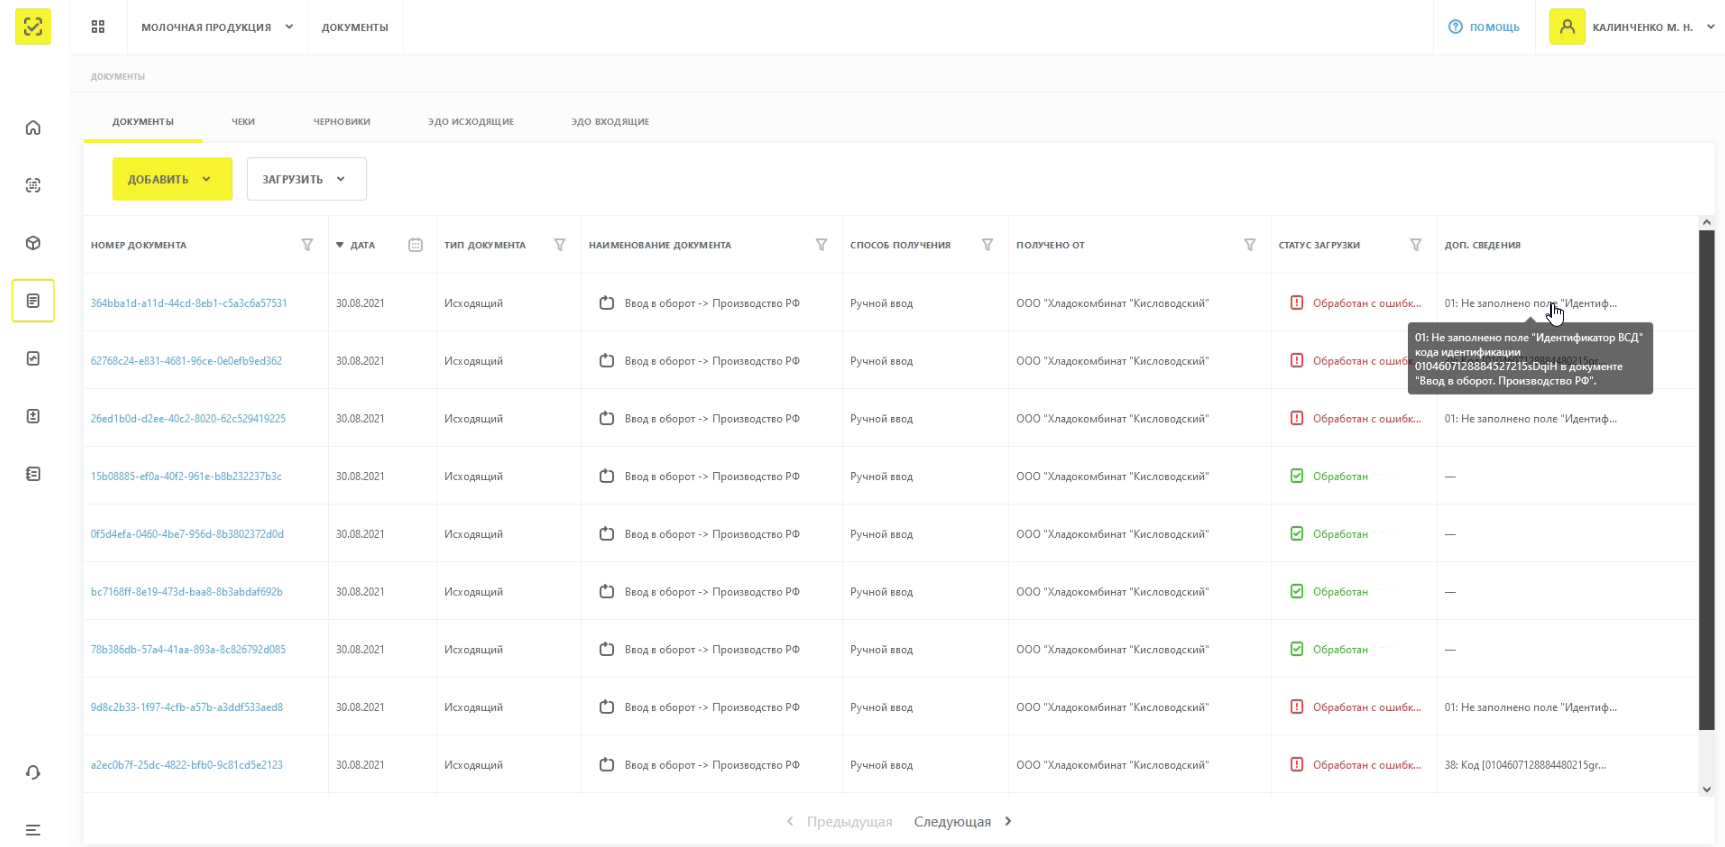Expand the Загрузить dropdown
The height and width of the screenshot is (847, 1725).
tap(306, 179)
